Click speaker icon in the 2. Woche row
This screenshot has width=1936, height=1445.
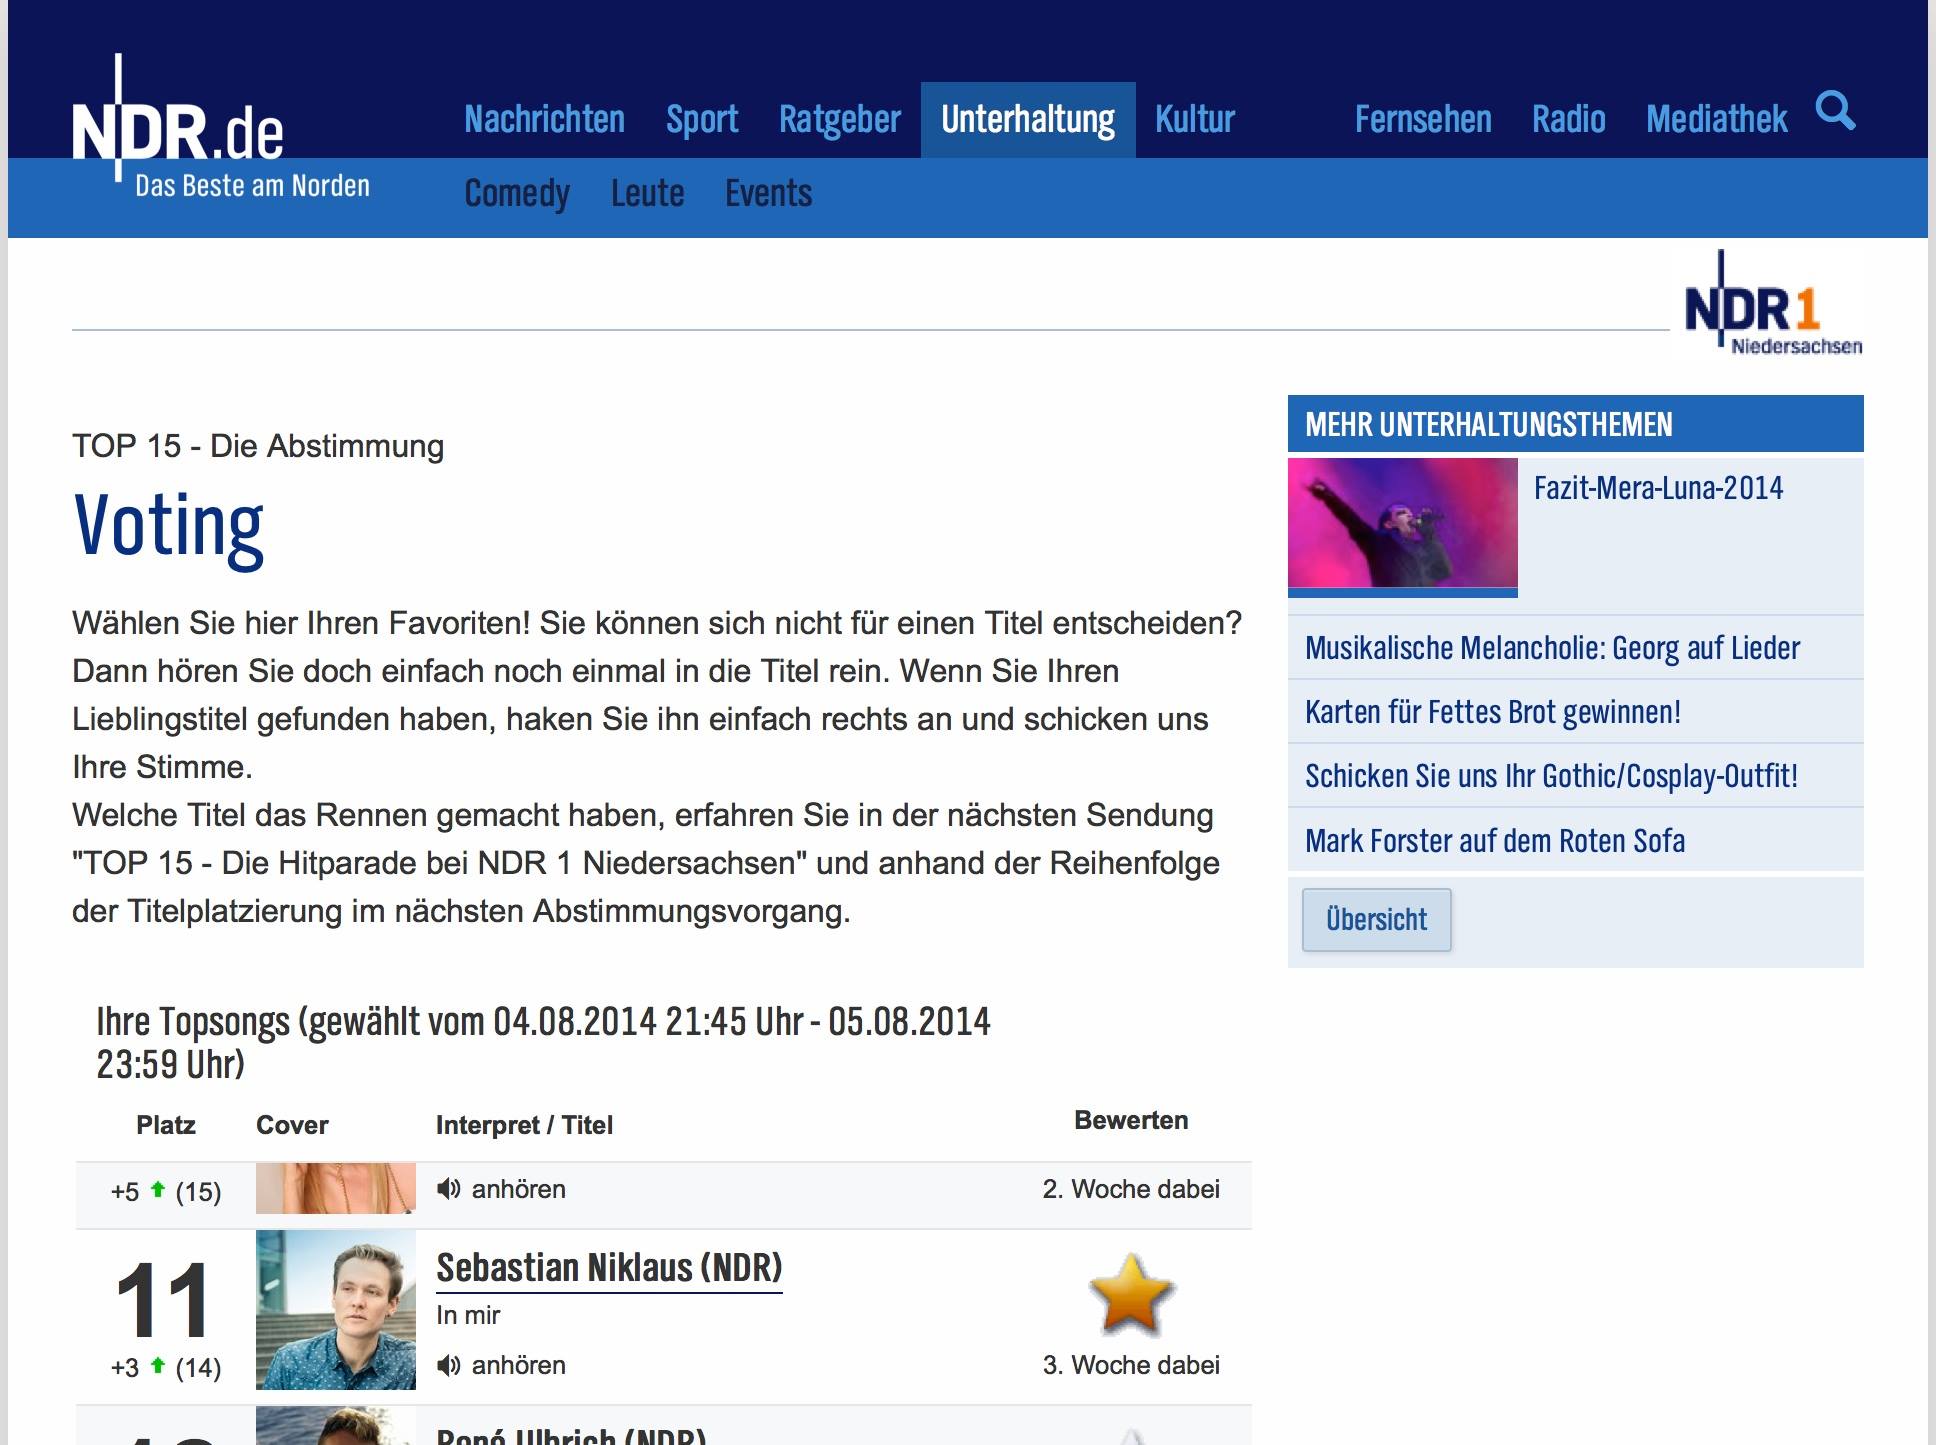449,1189
